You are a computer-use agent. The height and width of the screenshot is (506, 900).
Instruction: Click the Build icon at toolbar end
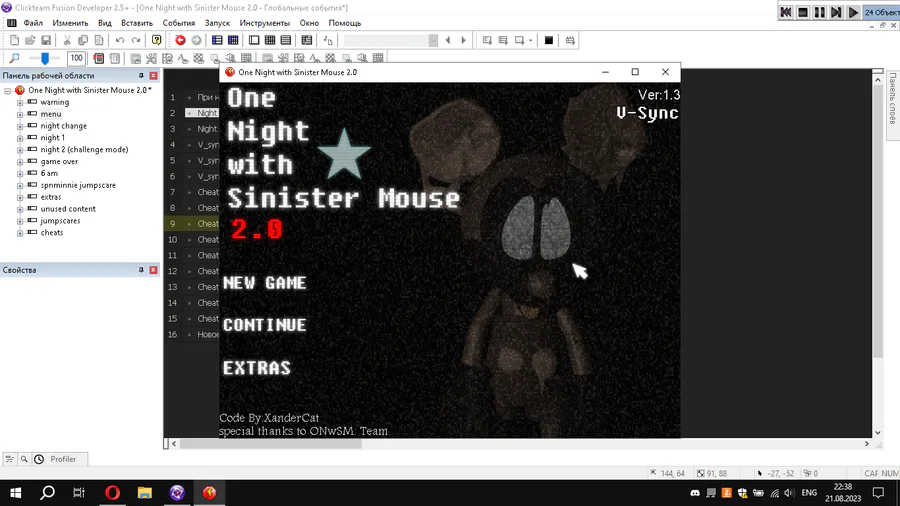570,40
